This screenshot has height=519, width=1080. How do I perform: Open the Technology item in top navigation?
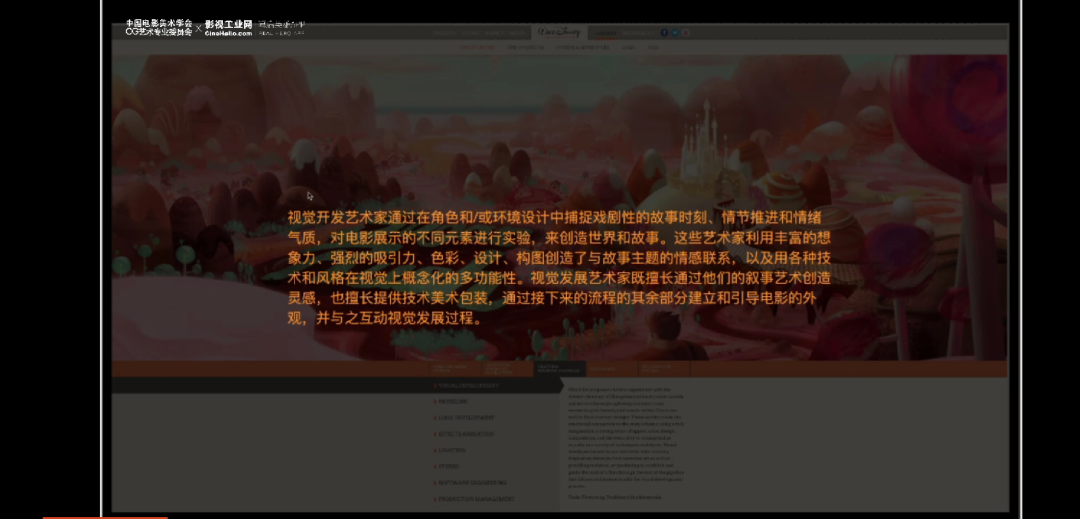point(638,33)
